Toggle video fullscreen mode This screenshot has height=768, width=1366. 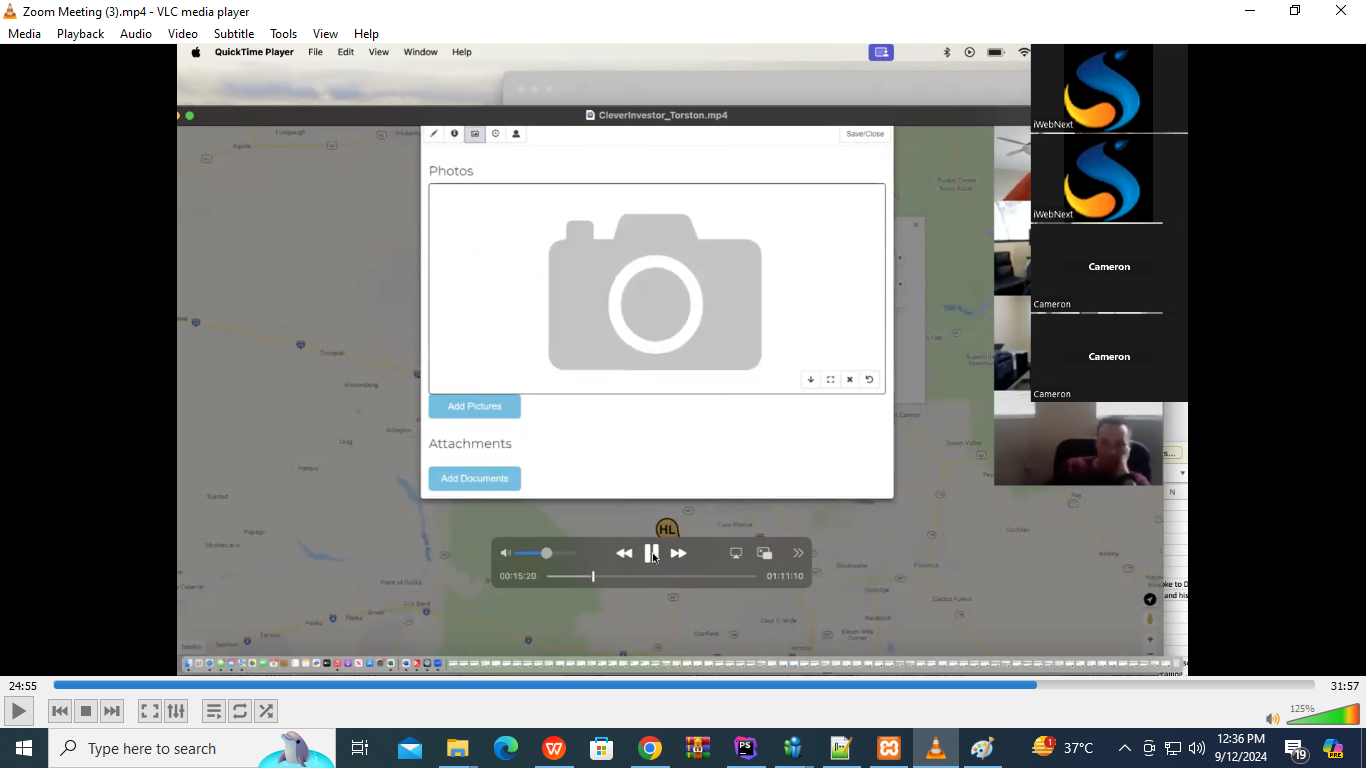[149, 711]
